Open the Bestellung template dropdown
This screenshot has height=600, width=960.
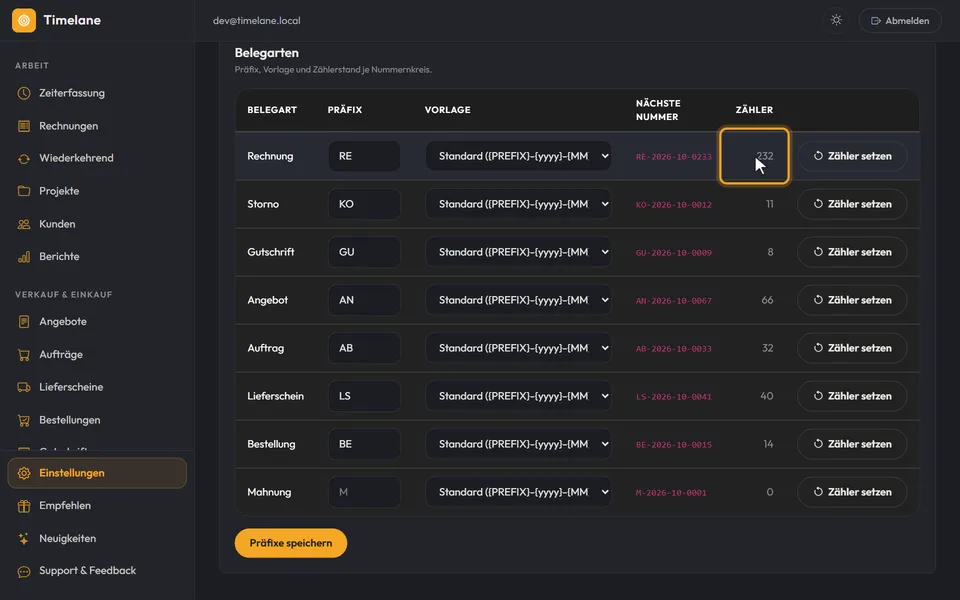519,444
